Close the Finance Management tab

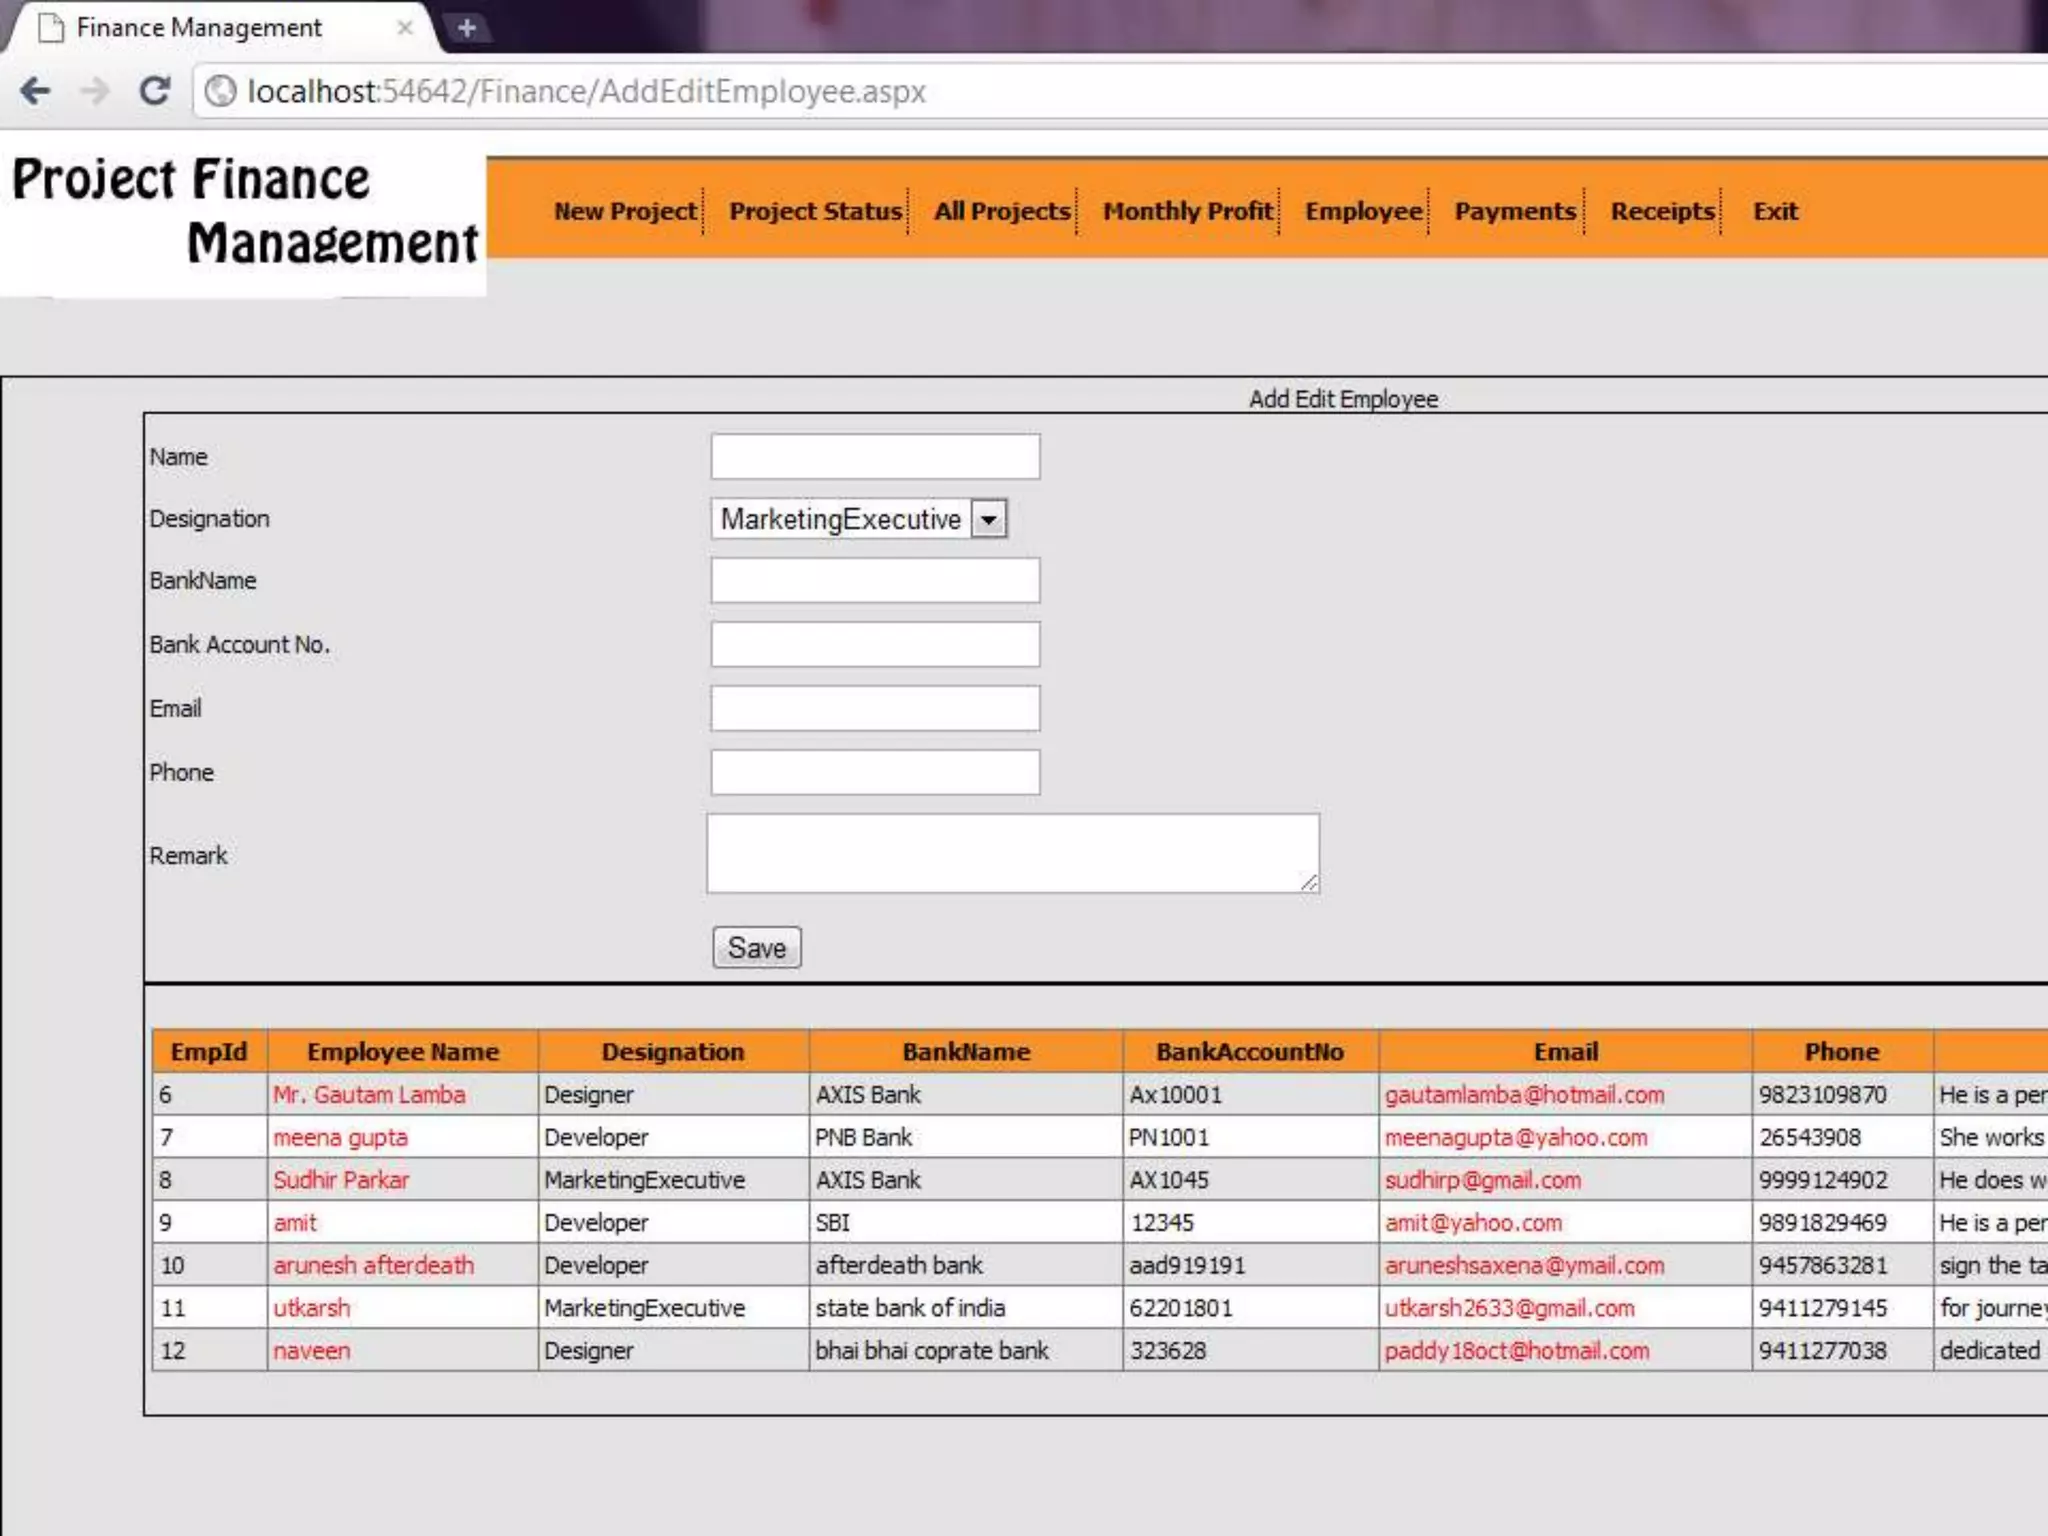[x=405, y=28]
